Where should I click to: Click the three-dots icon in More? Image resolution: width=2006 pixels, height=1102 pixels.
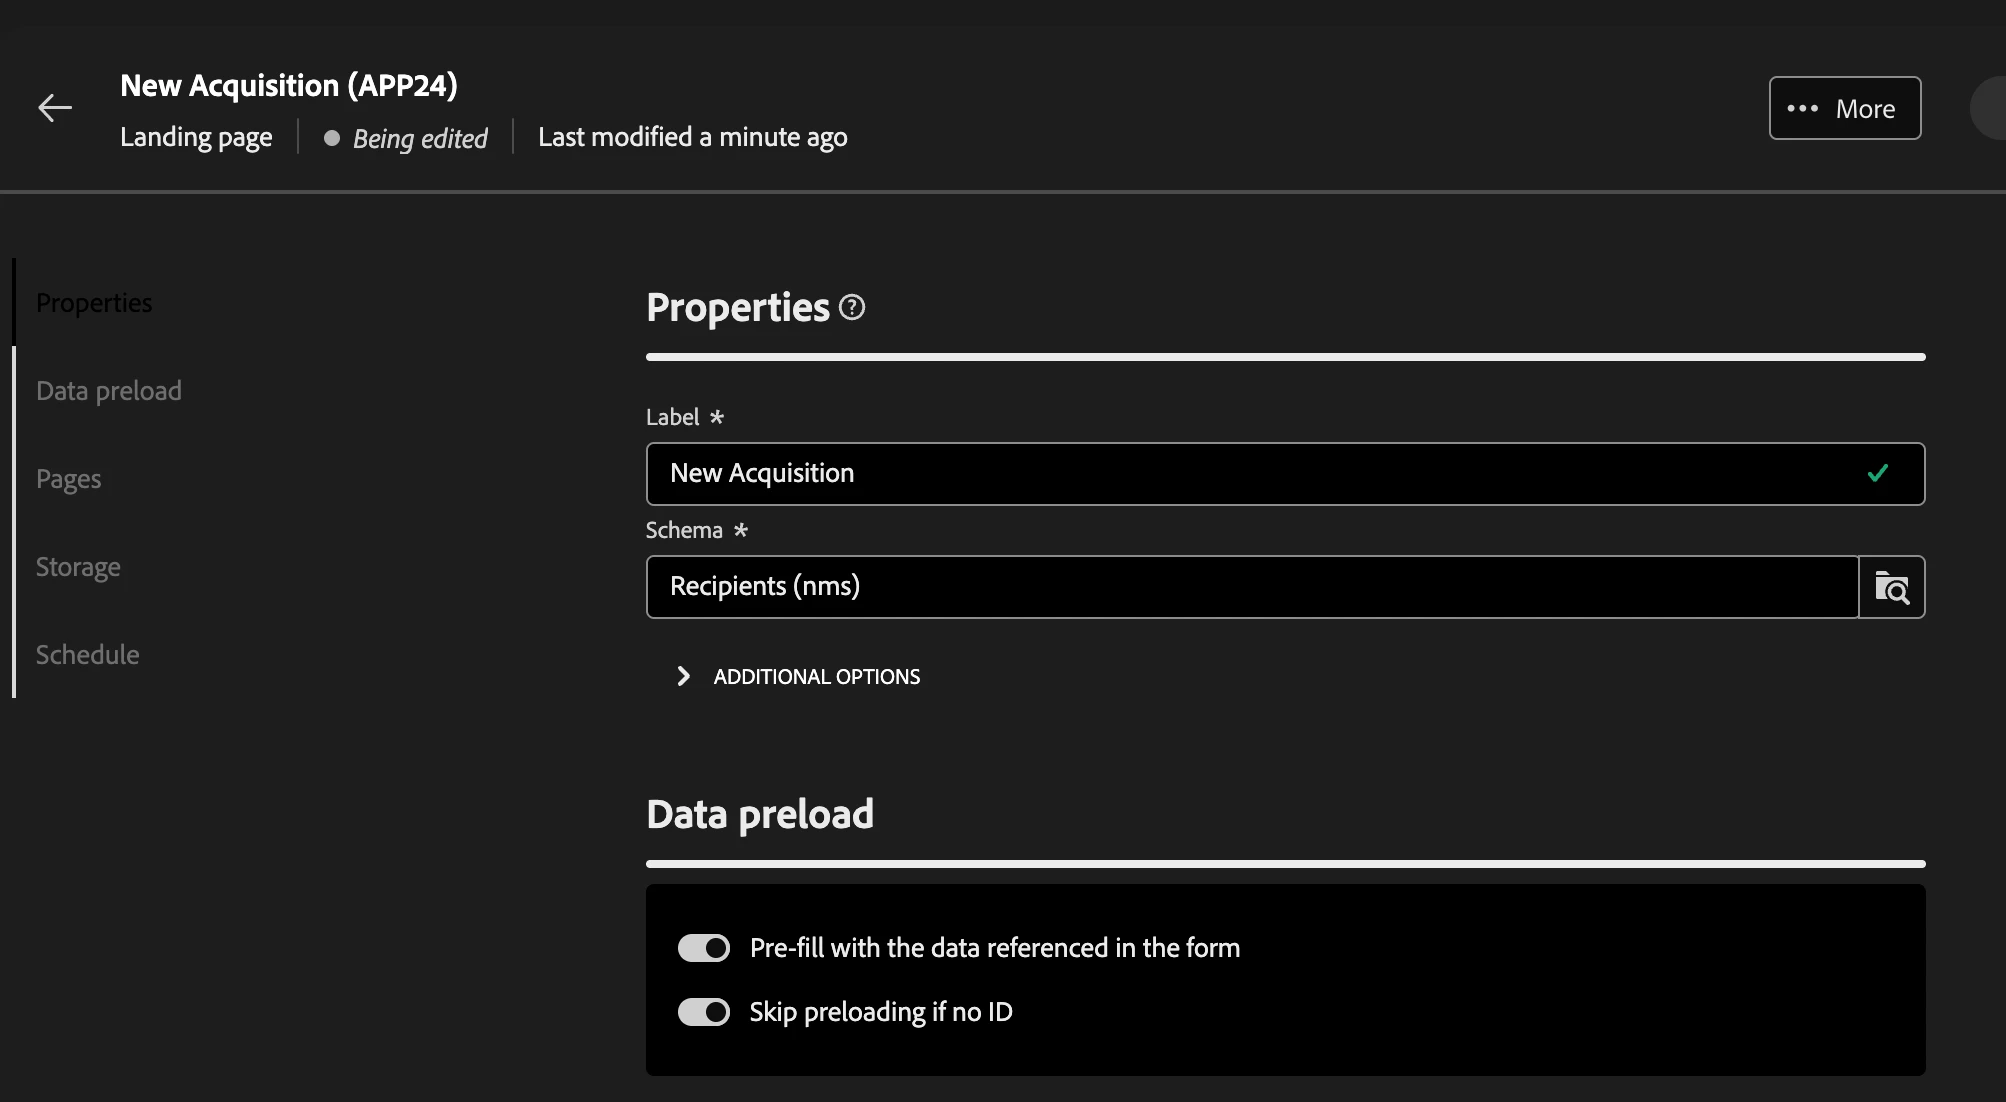[x=1802, y=108]
